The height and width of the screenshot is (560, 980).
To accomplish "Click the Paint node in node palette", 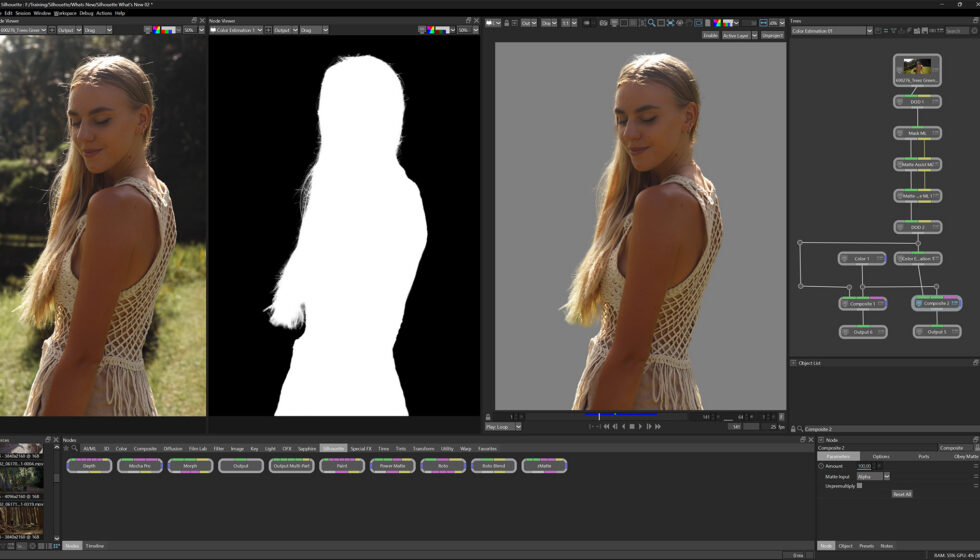I will pos(342,466).
